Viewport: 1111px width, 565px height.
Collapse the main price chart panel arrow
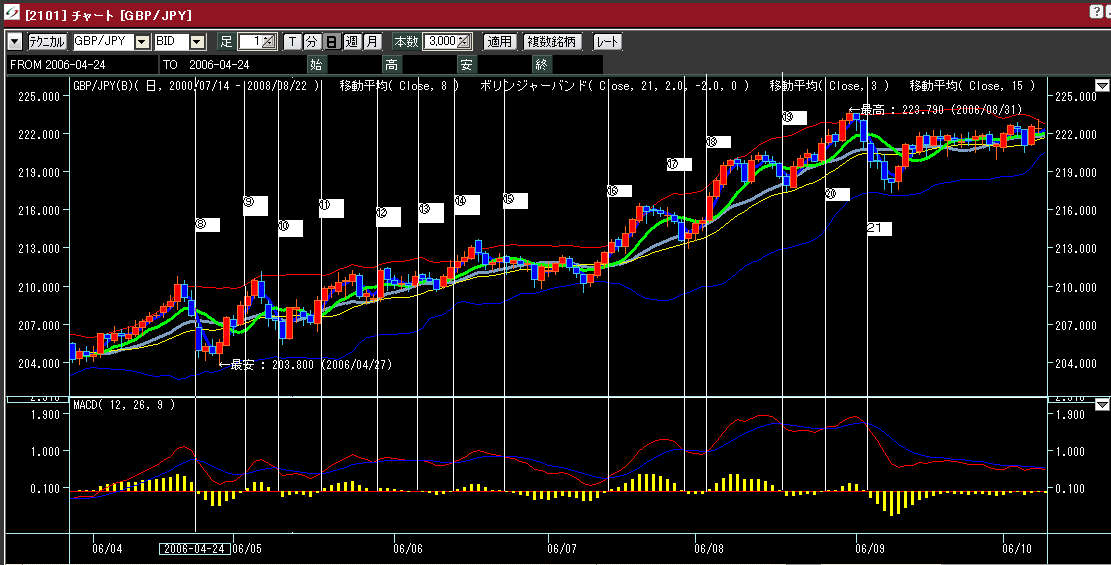tap(1102, 86)
